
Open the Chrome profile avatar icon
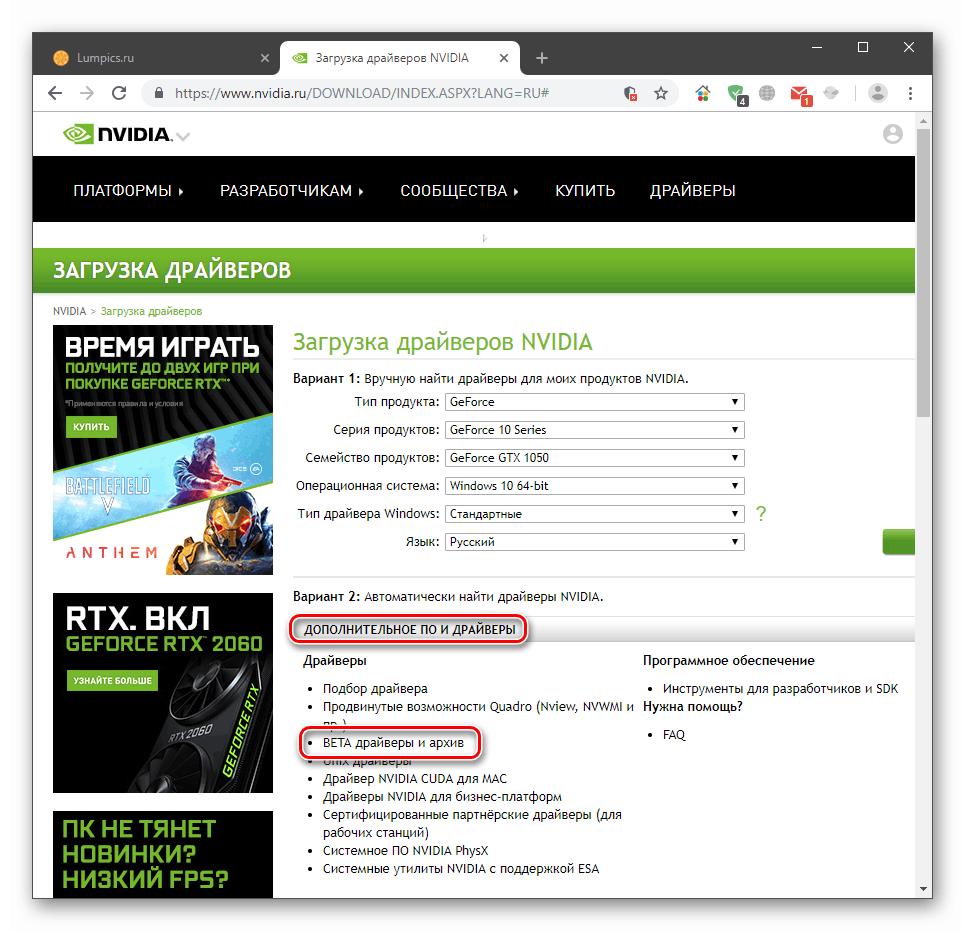pyautogui.click(x=877, y=93)
